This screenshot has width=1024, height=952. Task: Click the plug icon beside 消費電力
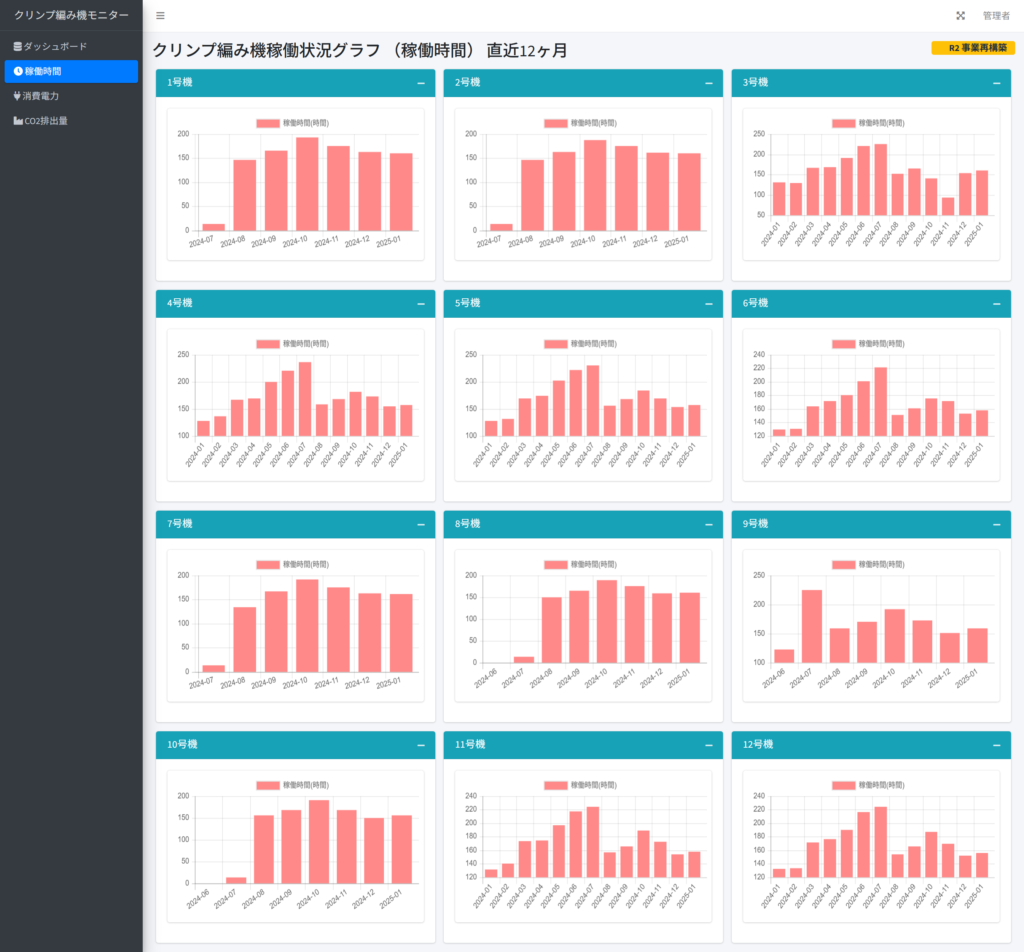(x=17, y=97)
